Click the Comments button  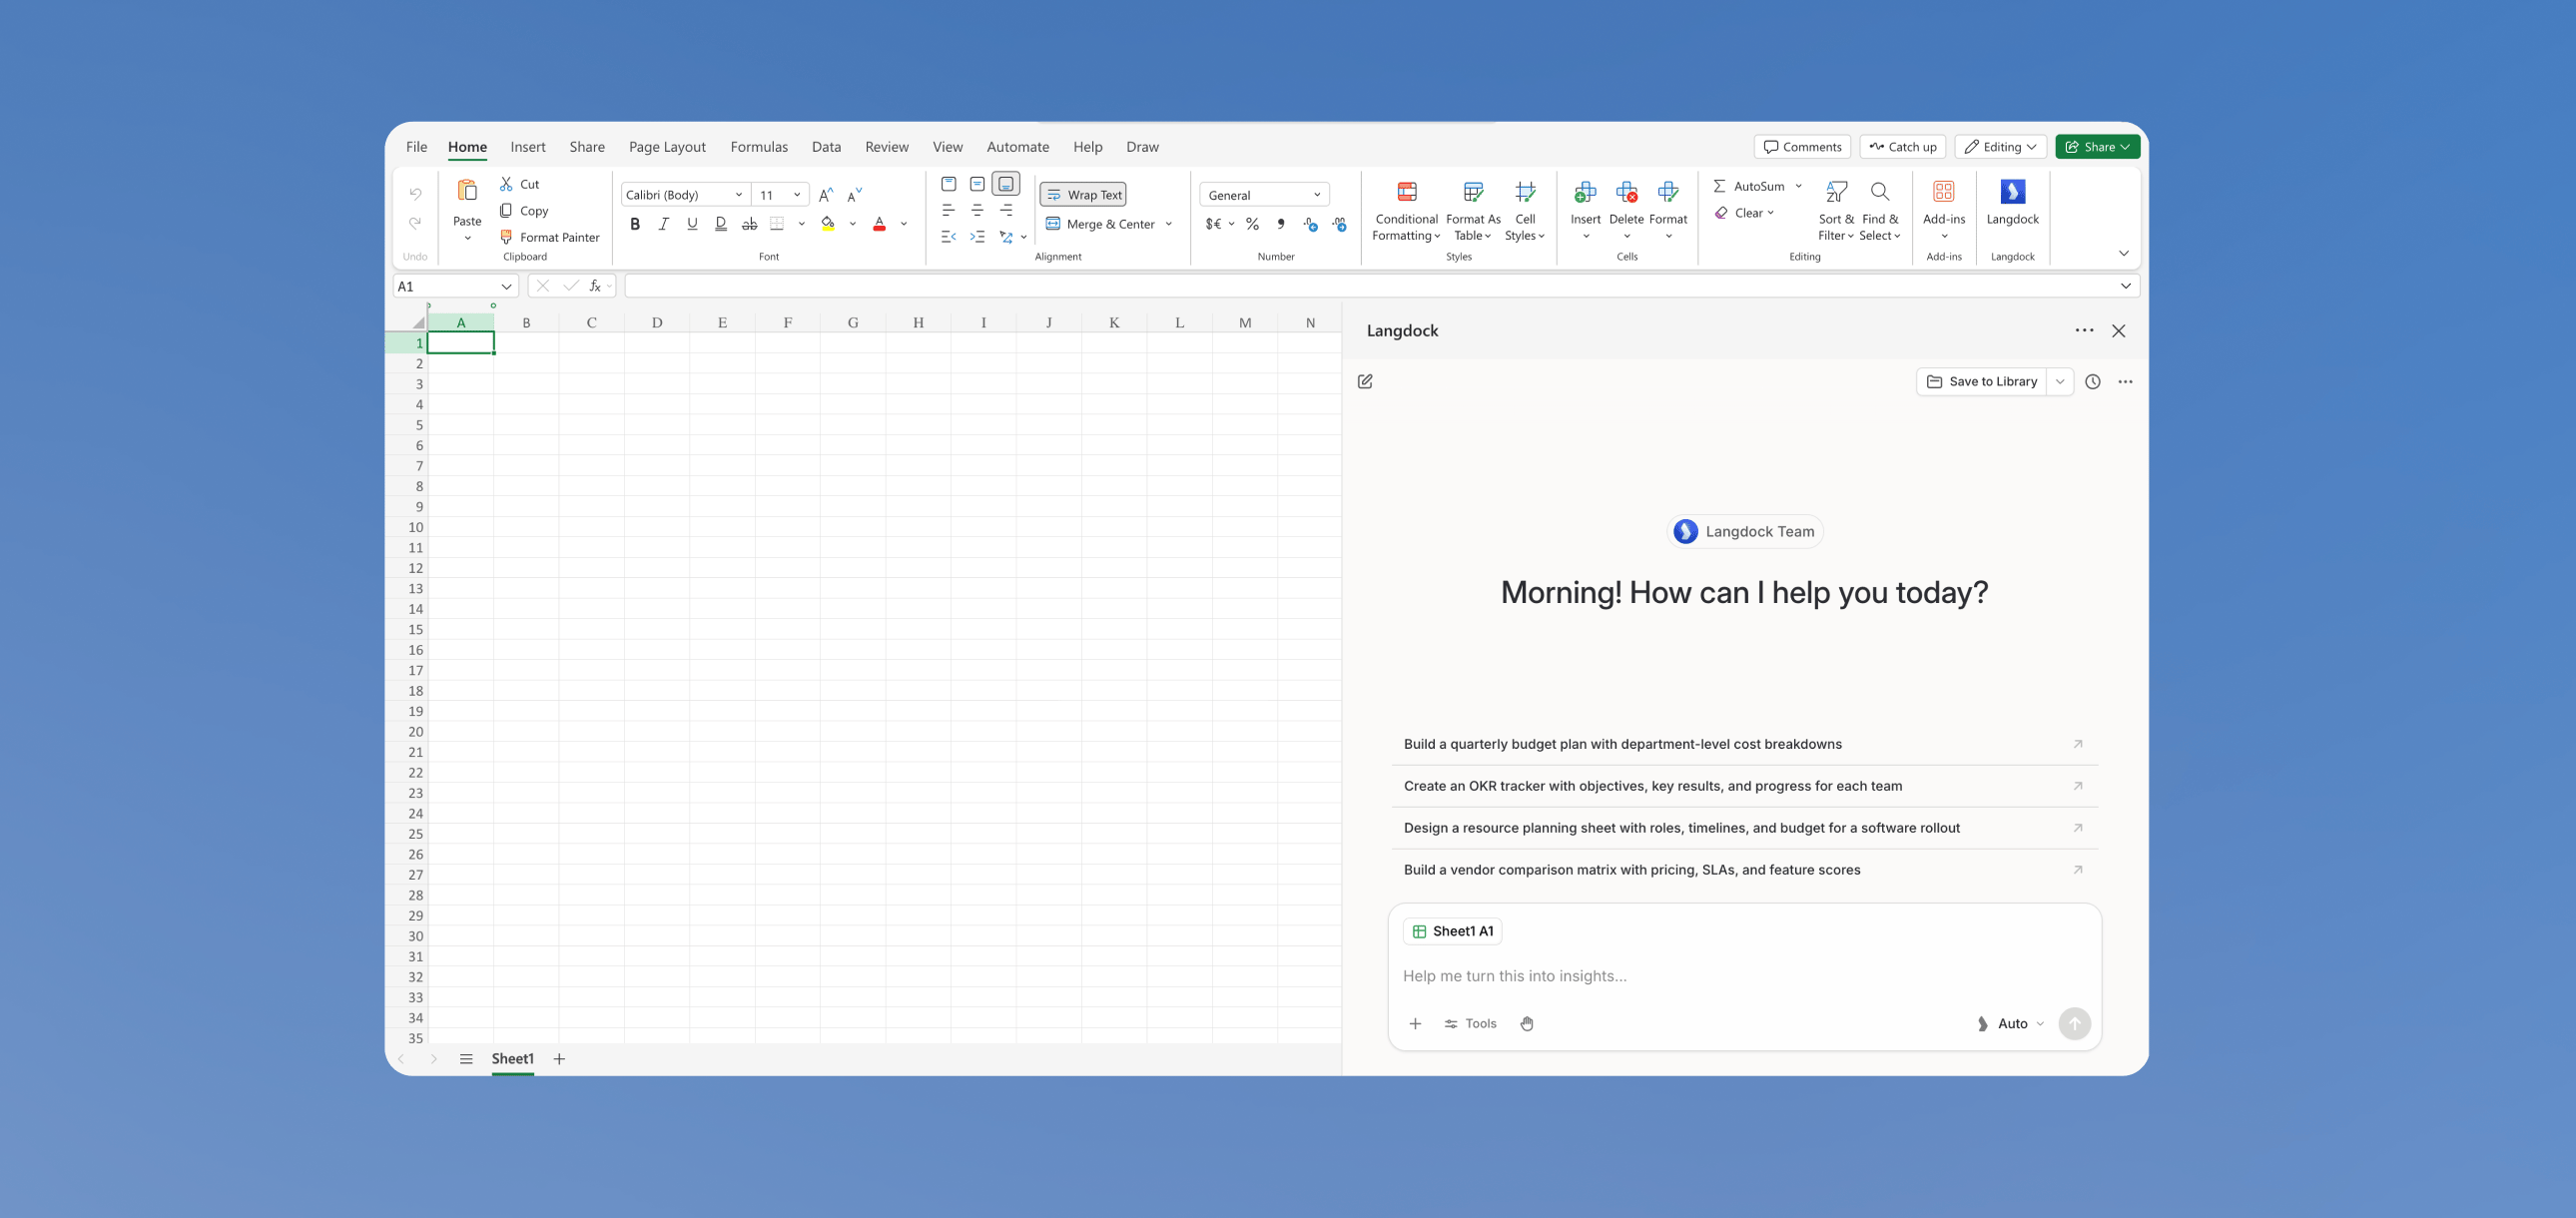click(1802, 147)
